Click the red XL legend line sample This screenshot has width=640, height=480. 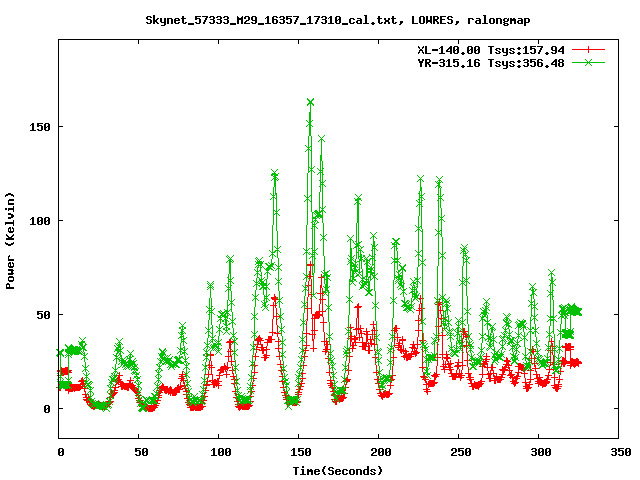pyautogui.click(x=590, y=49)
